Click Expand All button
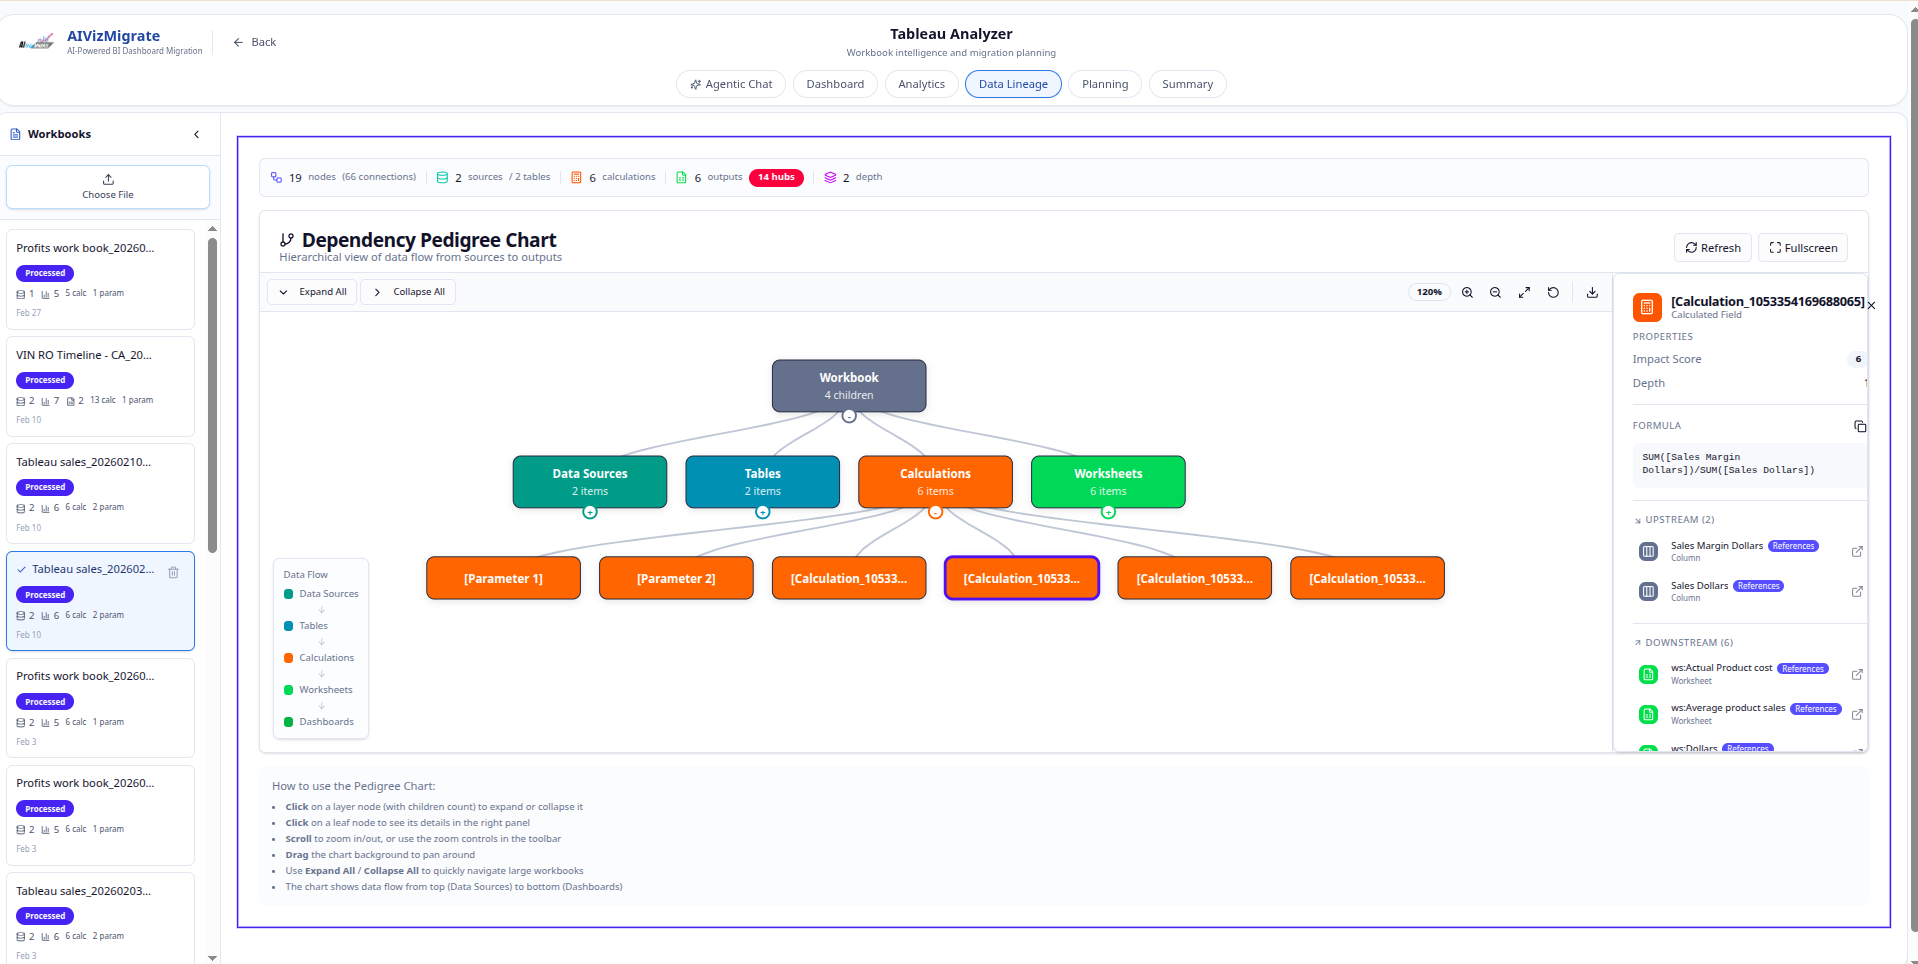 [x=312, y=292]
